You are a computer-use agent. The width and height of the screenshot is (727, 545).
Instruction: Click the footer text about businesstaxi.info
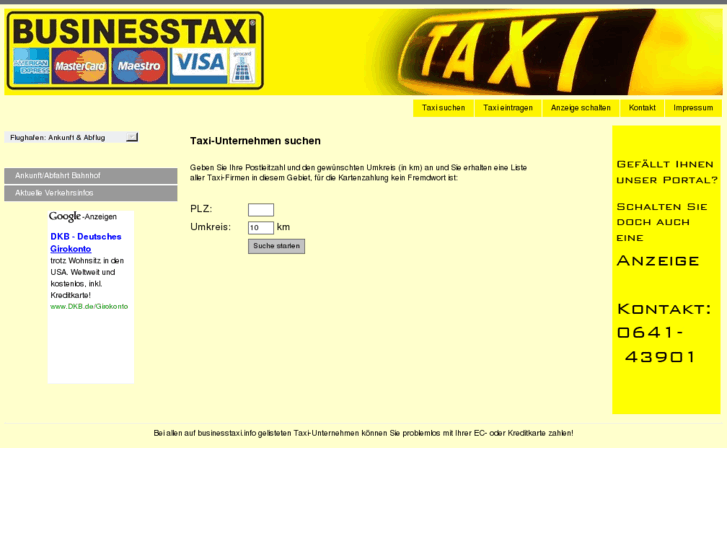364,433
